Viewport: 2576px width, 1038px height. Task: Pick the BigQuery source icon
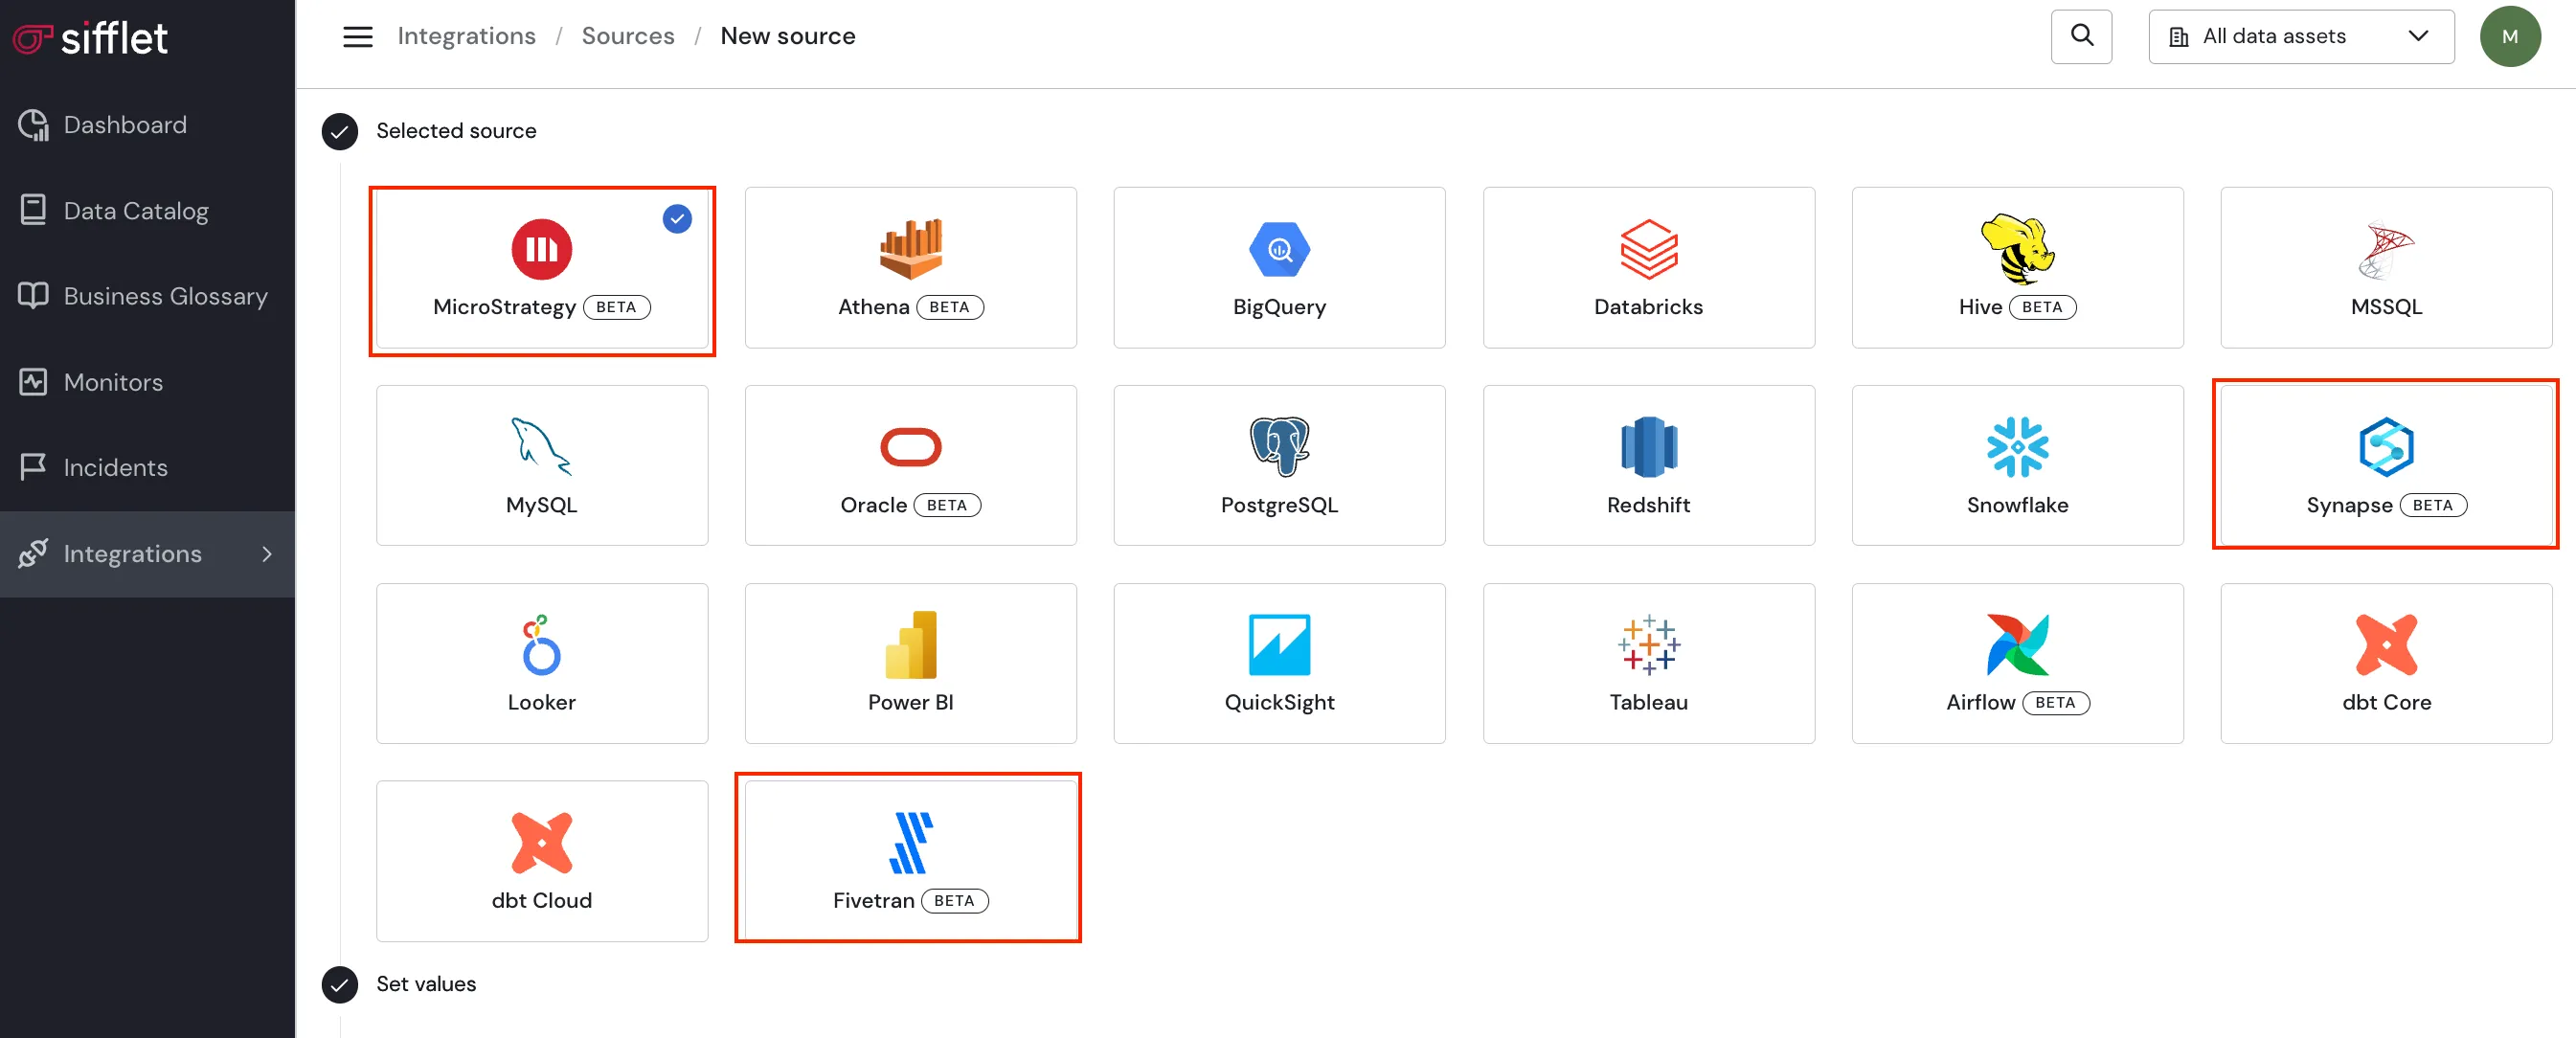1279,249
